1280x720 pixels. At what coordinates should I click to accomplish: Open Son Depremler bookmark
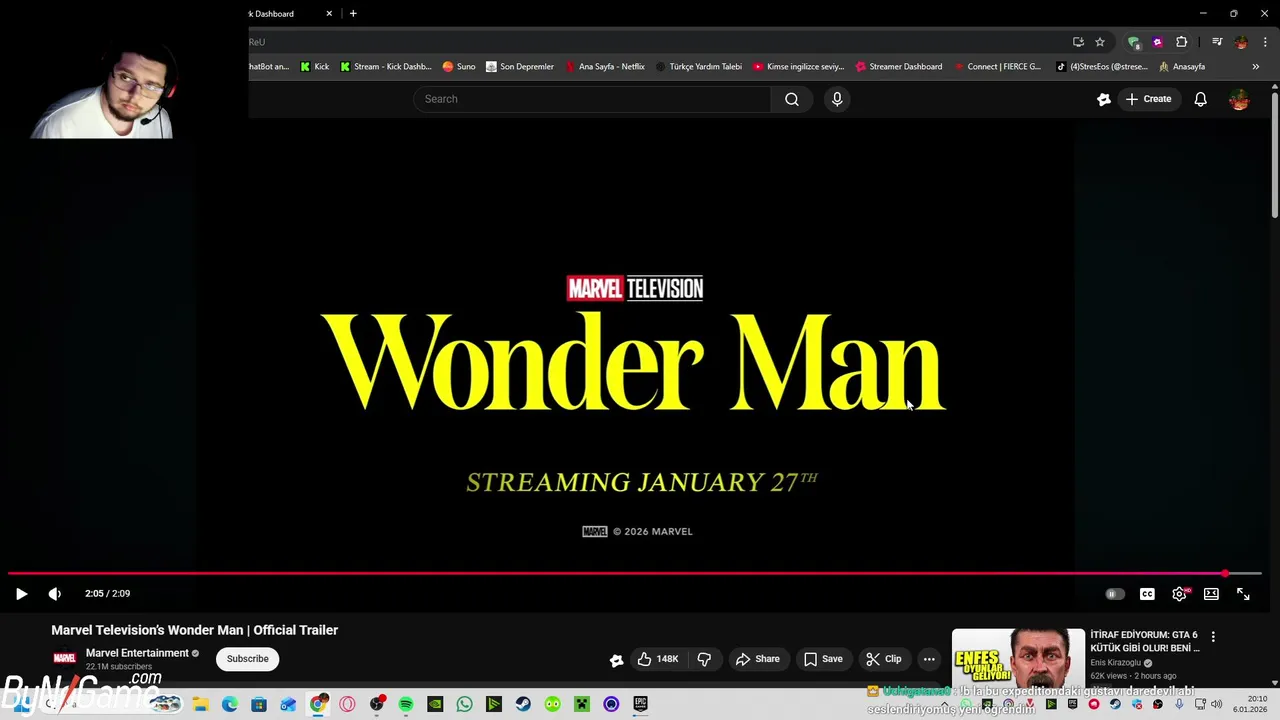pos(520,67)
